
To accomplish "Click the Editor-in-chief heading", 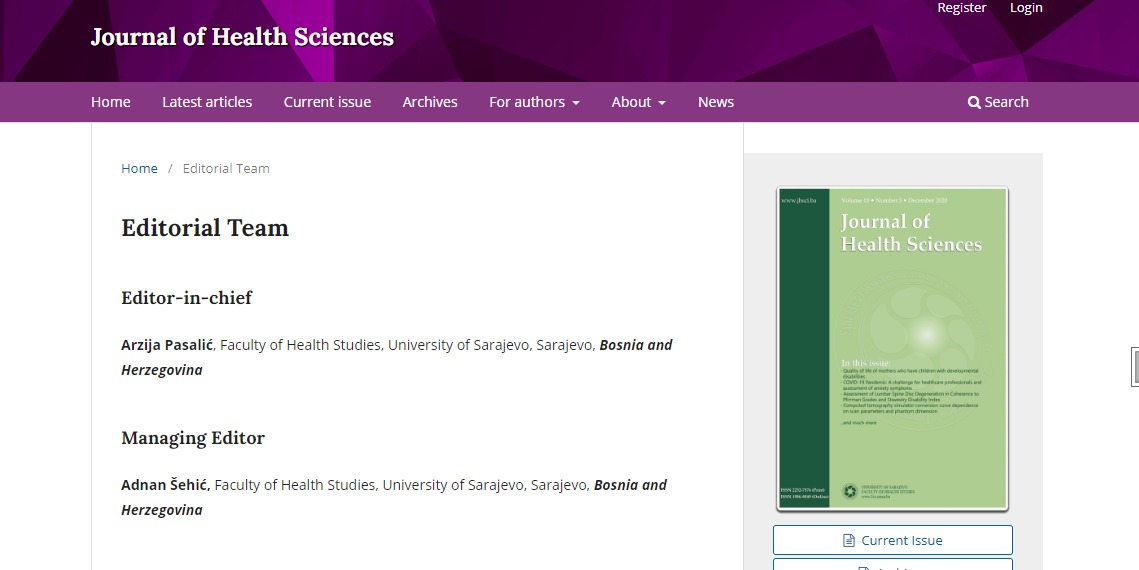I will (187, 298).
